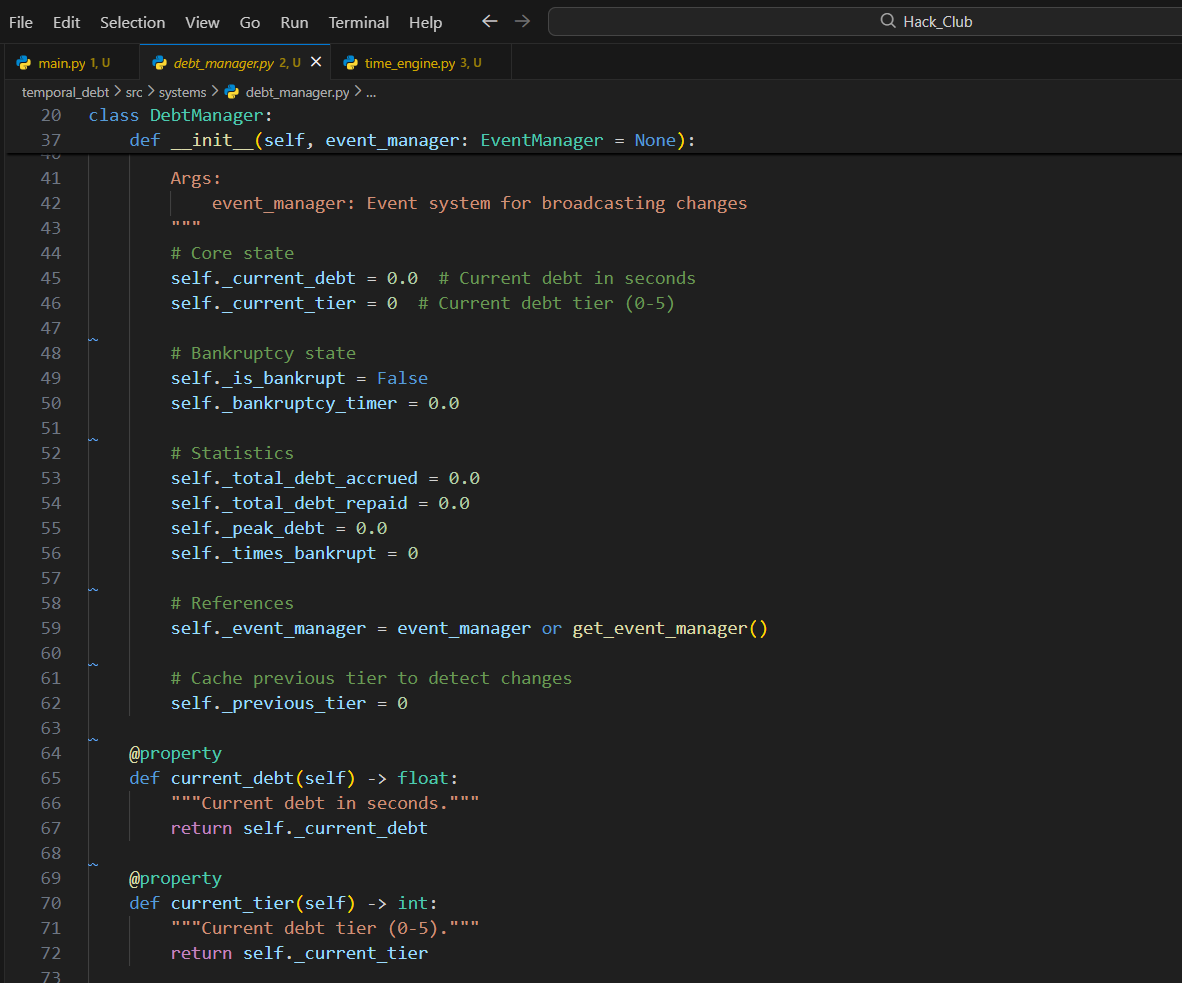Click line number 59 in the gutter
The width and height of the screenshot is (1182, 983).
pyautogui.click(x=50, y=628)
